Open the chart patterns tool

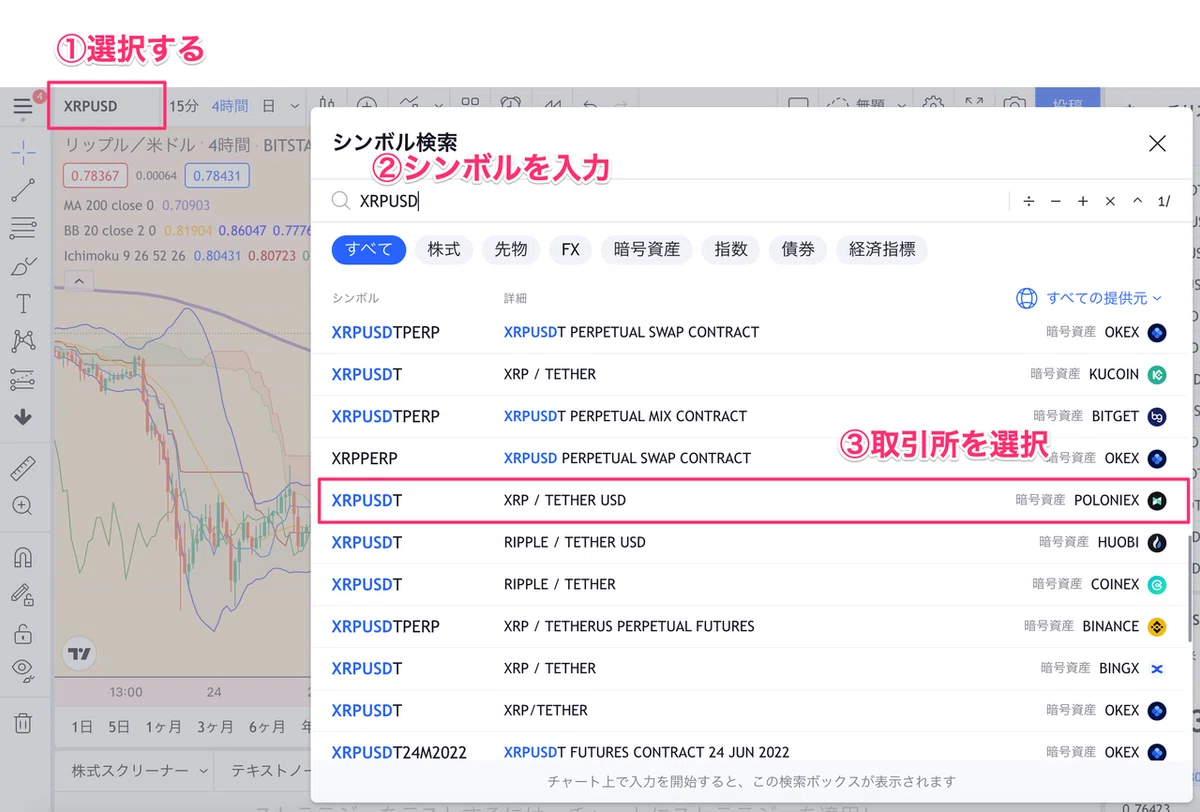[23, 341]
